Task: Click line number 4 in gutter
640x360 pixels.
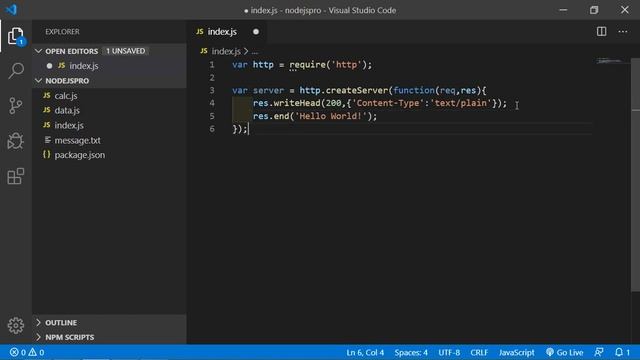Action: 212,103
